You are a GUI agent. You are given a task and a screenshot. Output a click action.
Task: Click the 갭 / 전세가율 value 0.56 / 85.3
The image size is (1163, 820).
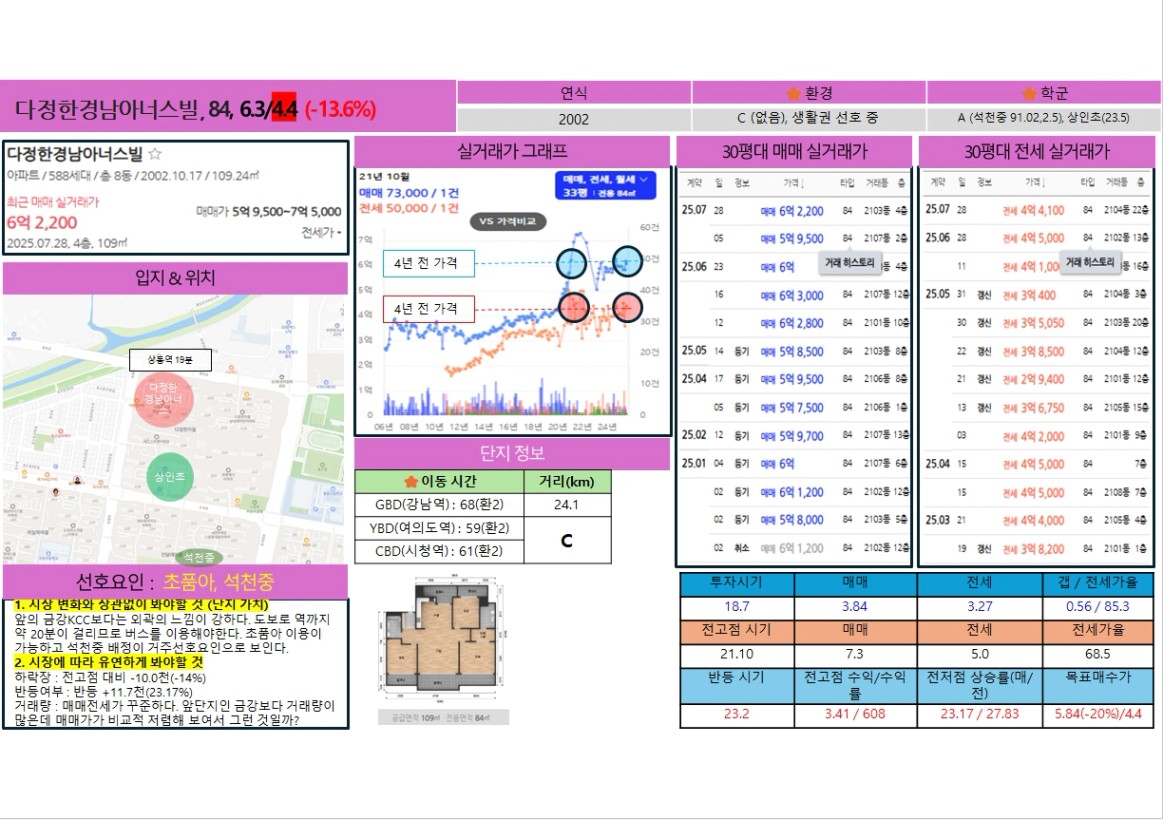coord(1098,606)
